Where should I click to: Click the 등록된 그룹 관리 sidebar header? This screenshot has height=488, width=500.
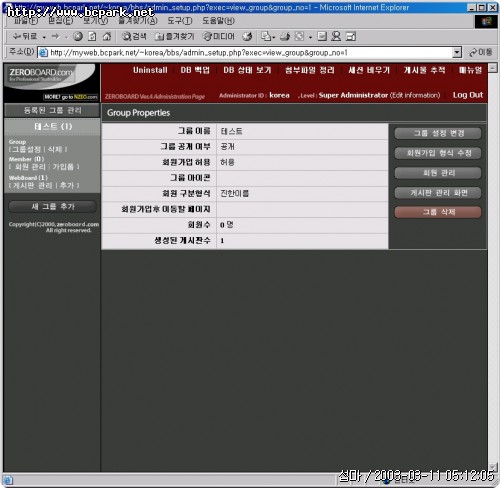pos(52,111)
